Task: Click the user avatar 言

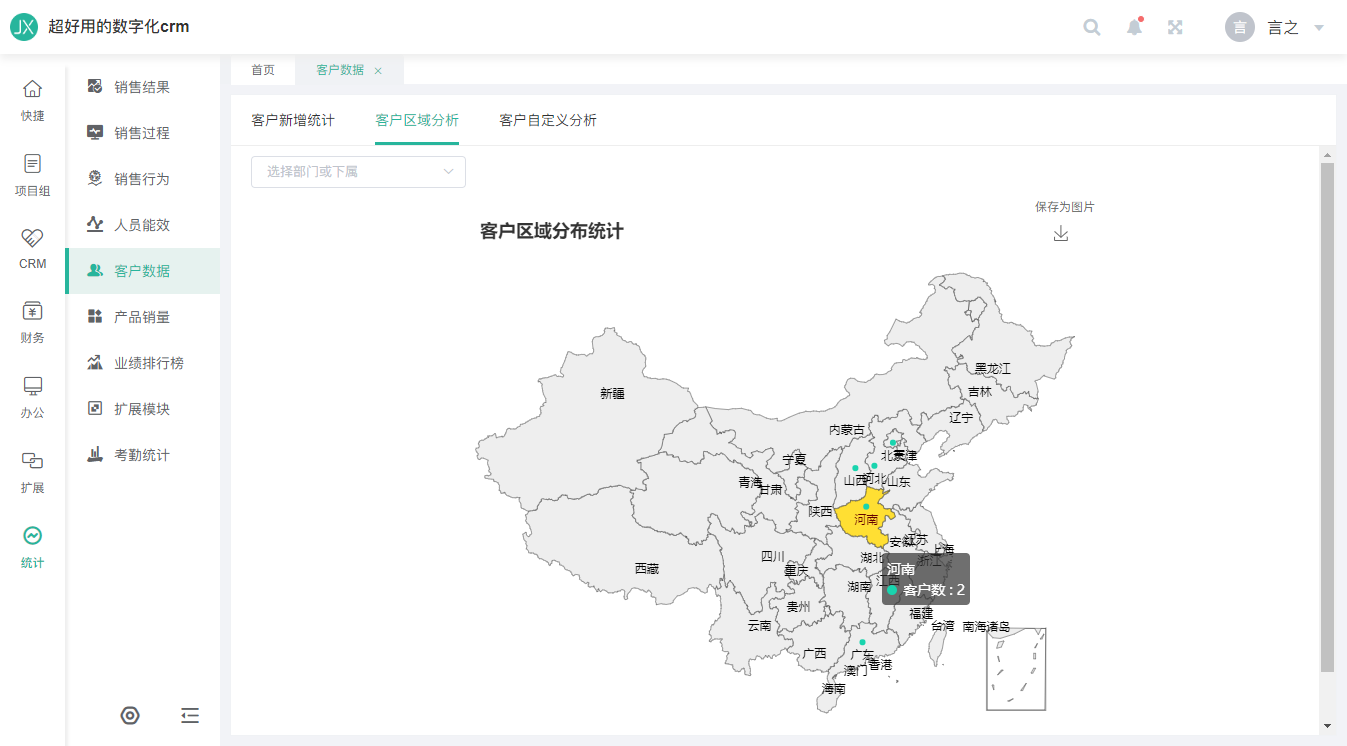Action: coord(1240,27)
